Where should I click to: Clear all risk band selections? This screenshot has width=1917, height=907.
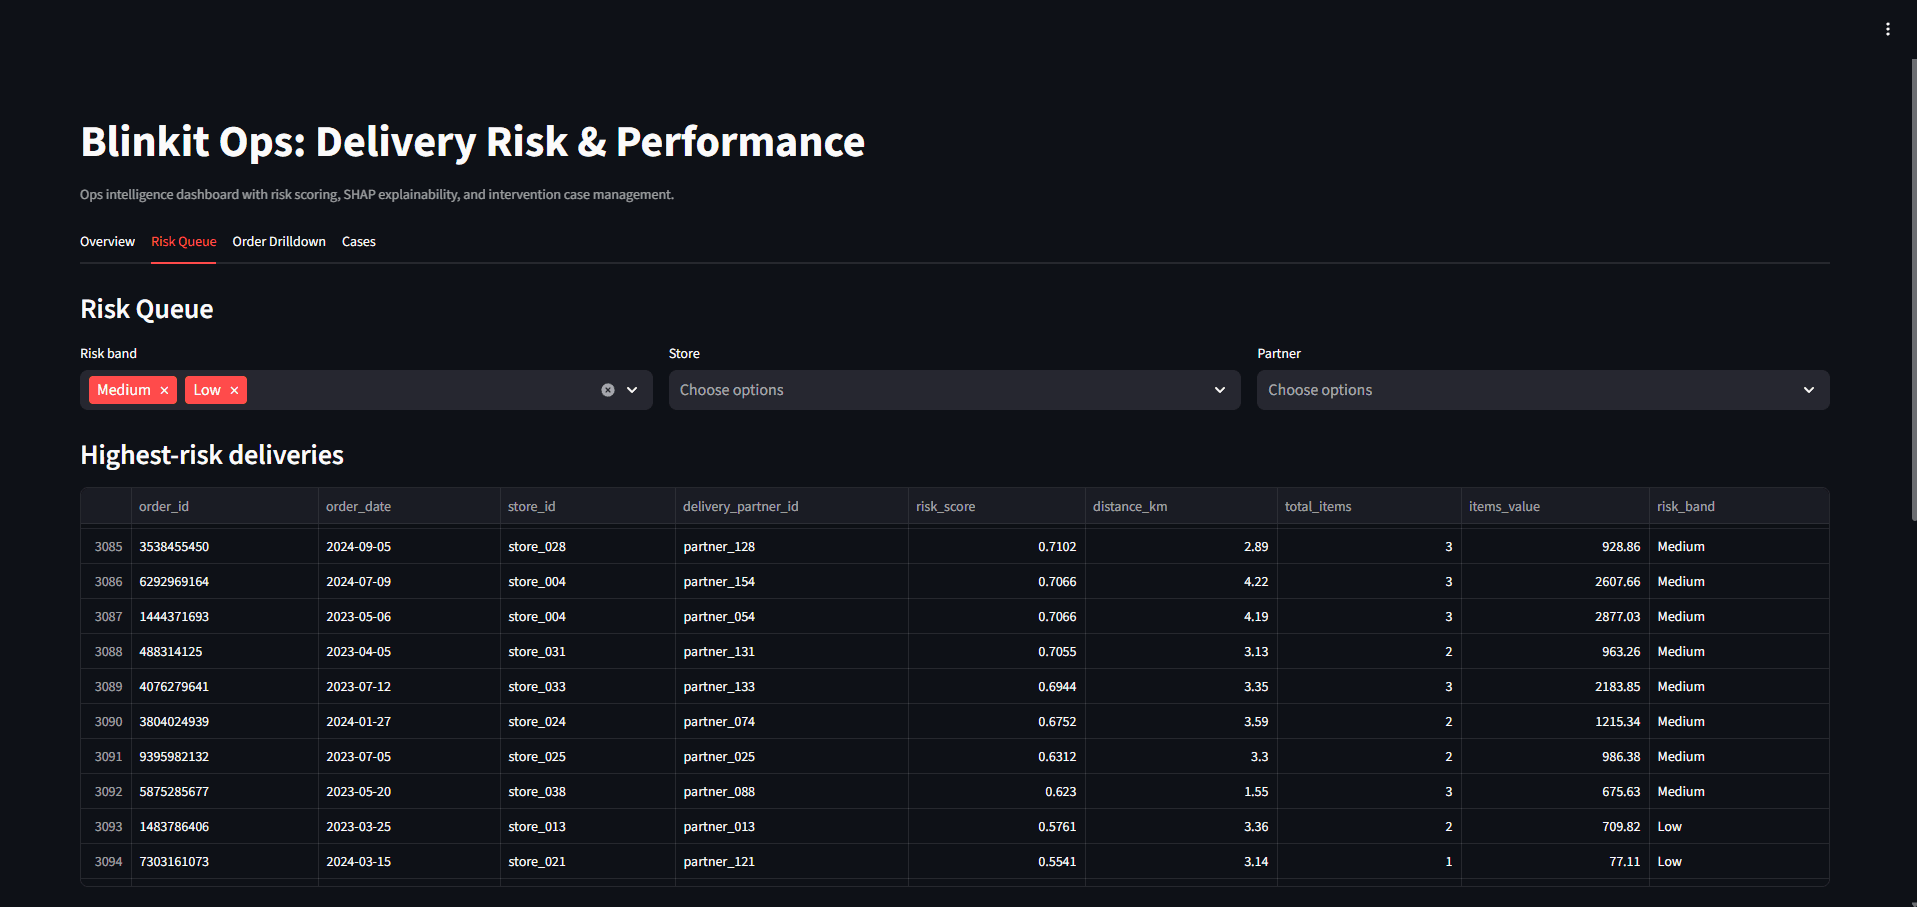(608, 390)
